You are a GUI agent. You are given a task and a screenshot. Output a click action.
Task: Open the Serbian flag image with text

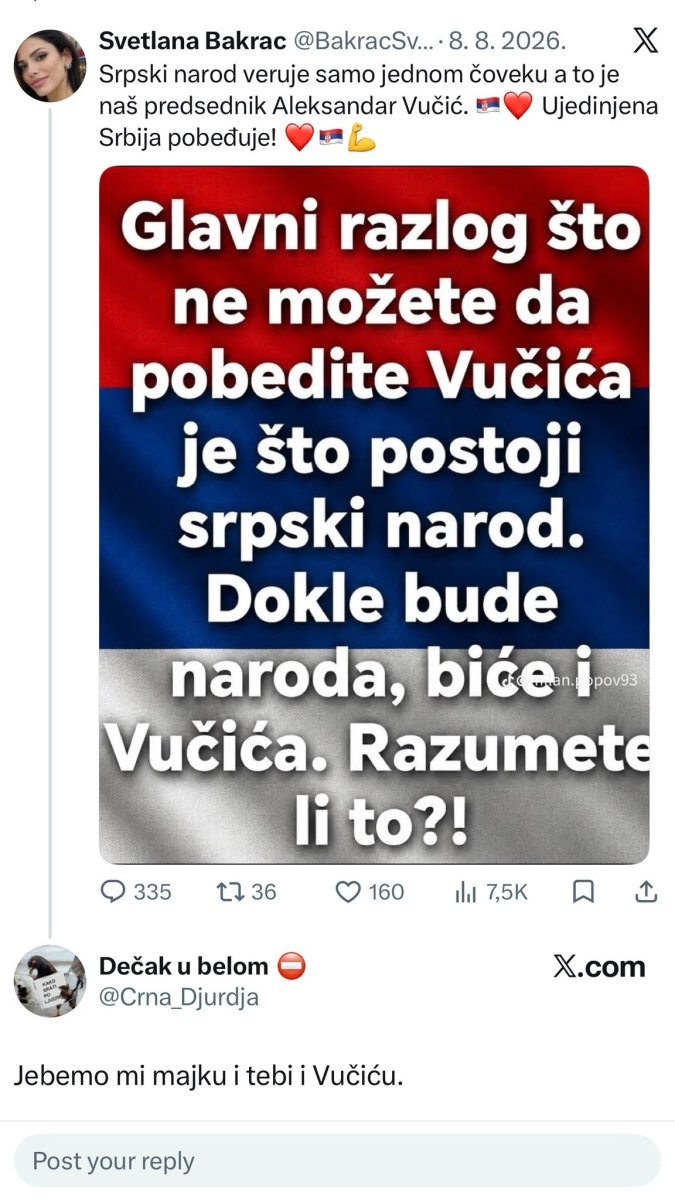tap(374, 514)
